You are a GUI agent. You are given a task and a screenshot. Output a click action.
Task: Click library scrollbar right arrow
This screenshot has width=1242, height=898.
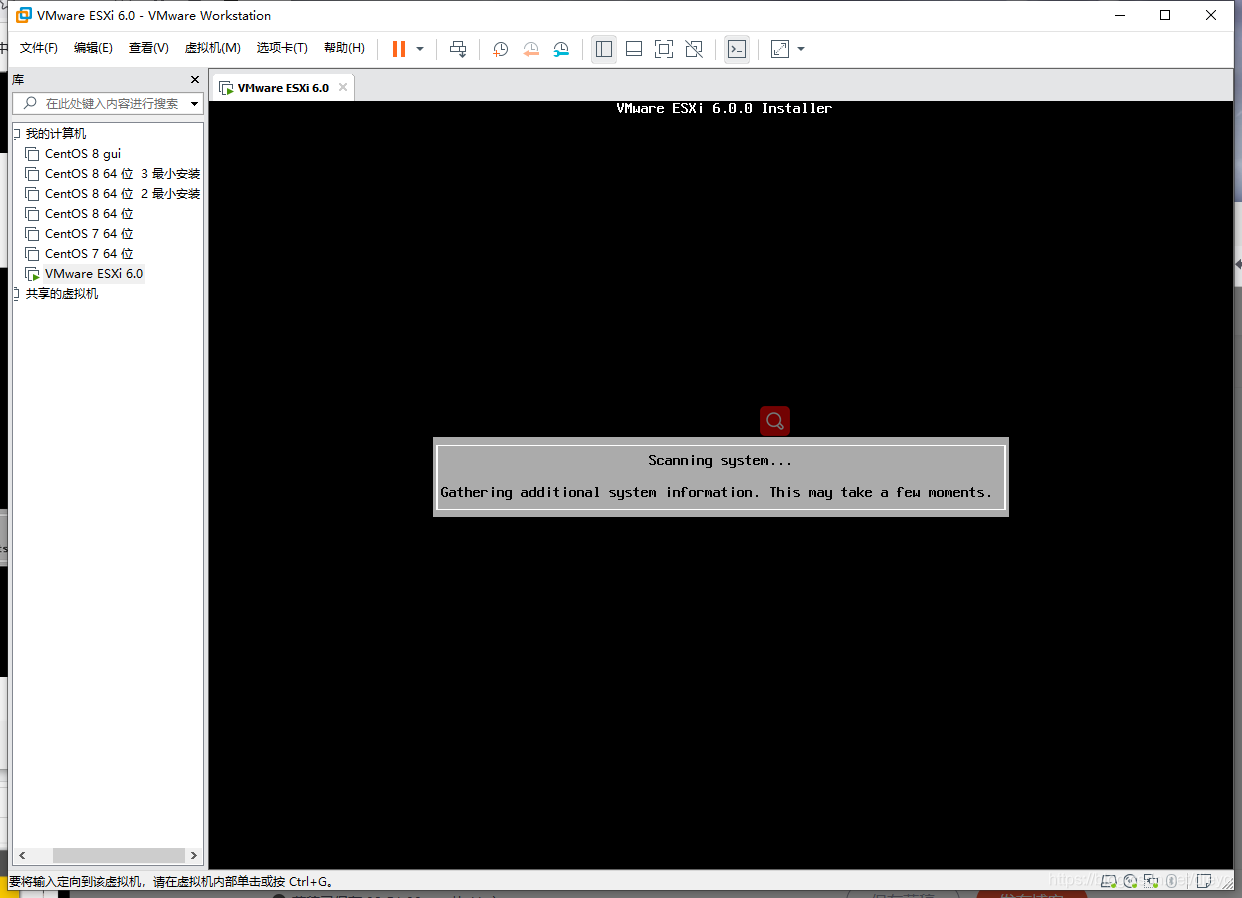(x=194, y=856)
